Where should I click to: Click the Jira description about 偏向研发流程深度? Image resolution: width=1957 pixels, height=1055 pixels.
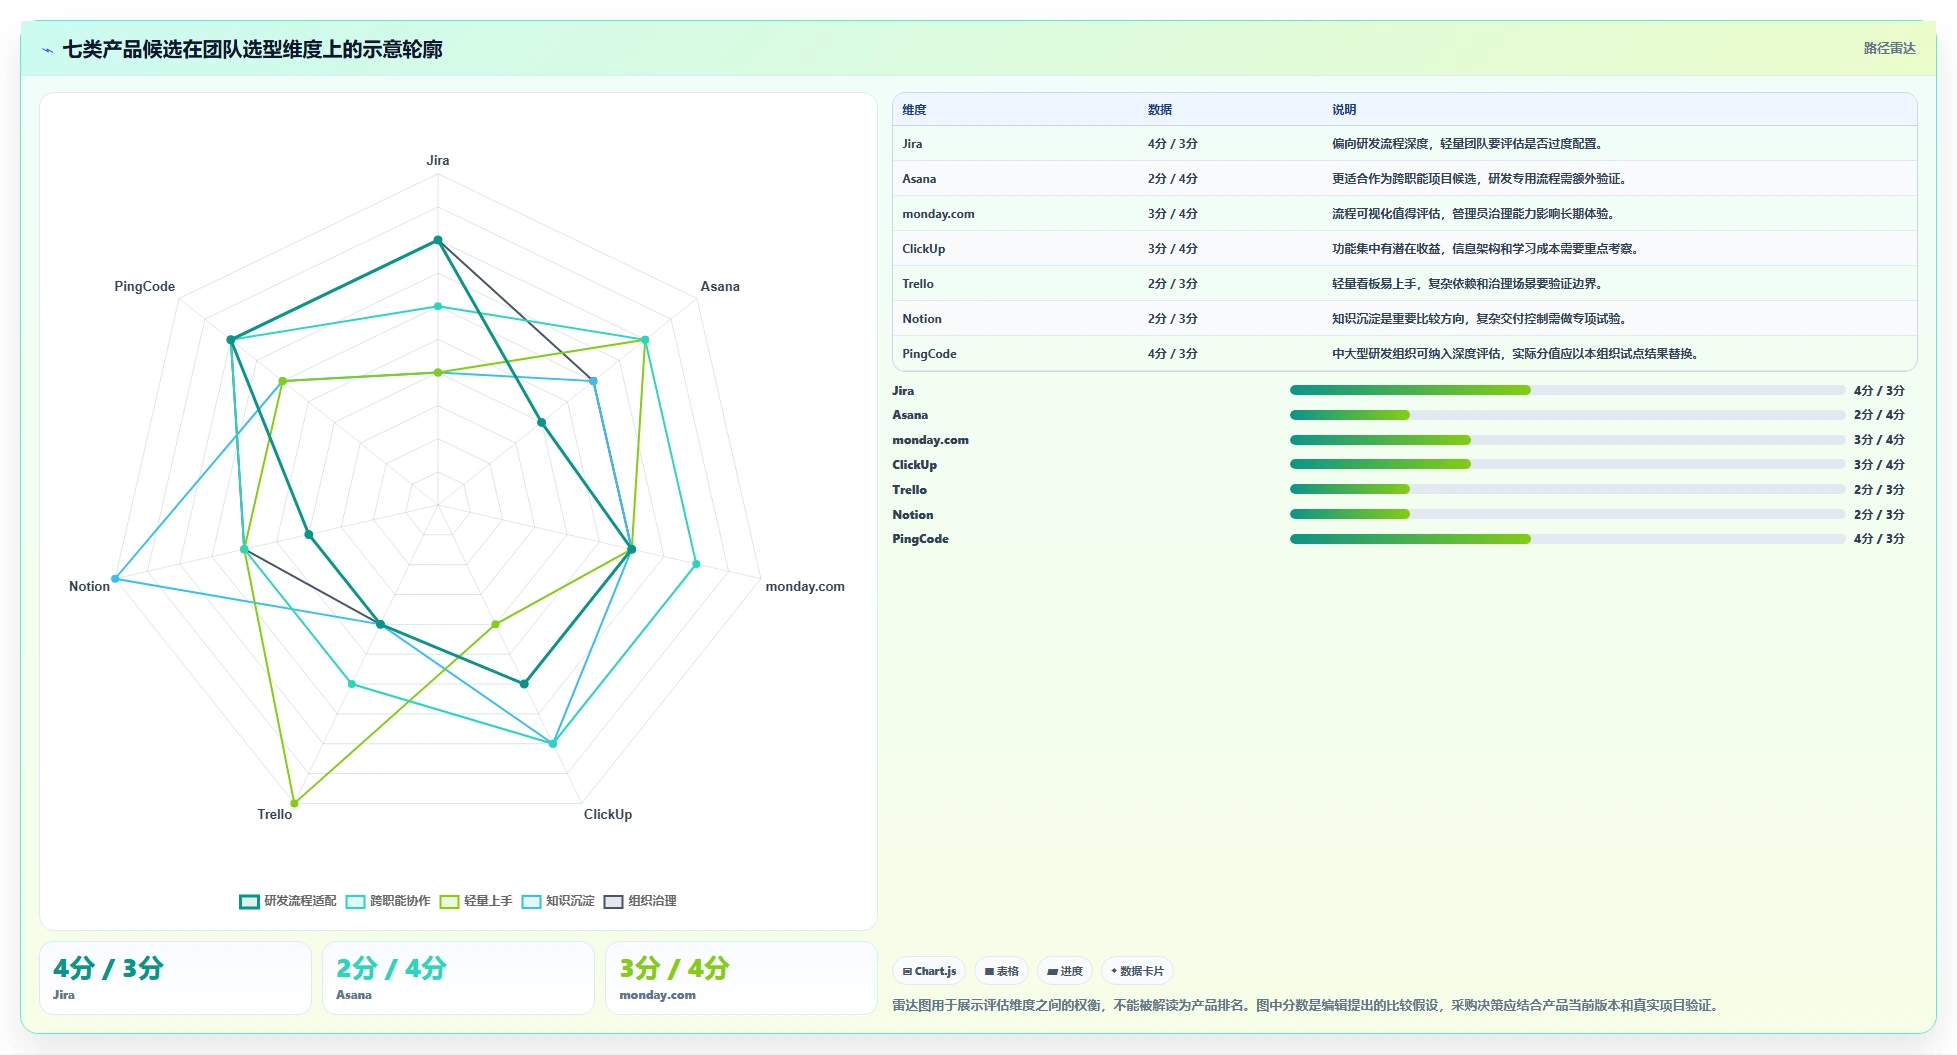pos(1469,144)
